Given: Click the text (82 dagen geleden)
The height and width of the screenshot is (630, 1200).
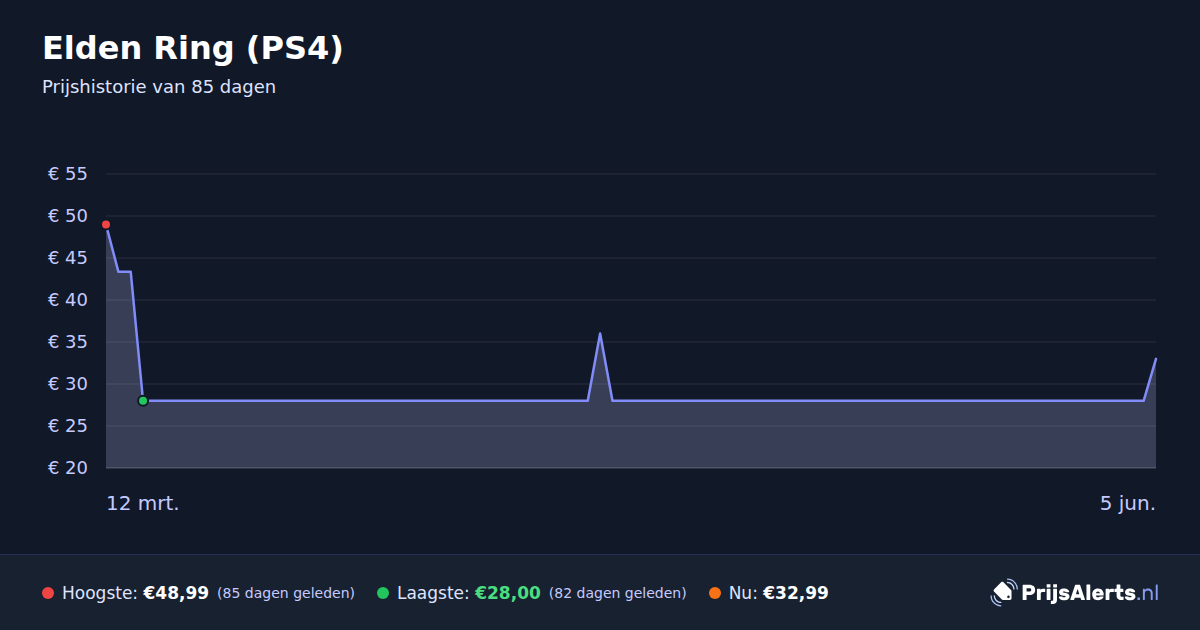Looking at the screenshot, I should coord(618,593).
